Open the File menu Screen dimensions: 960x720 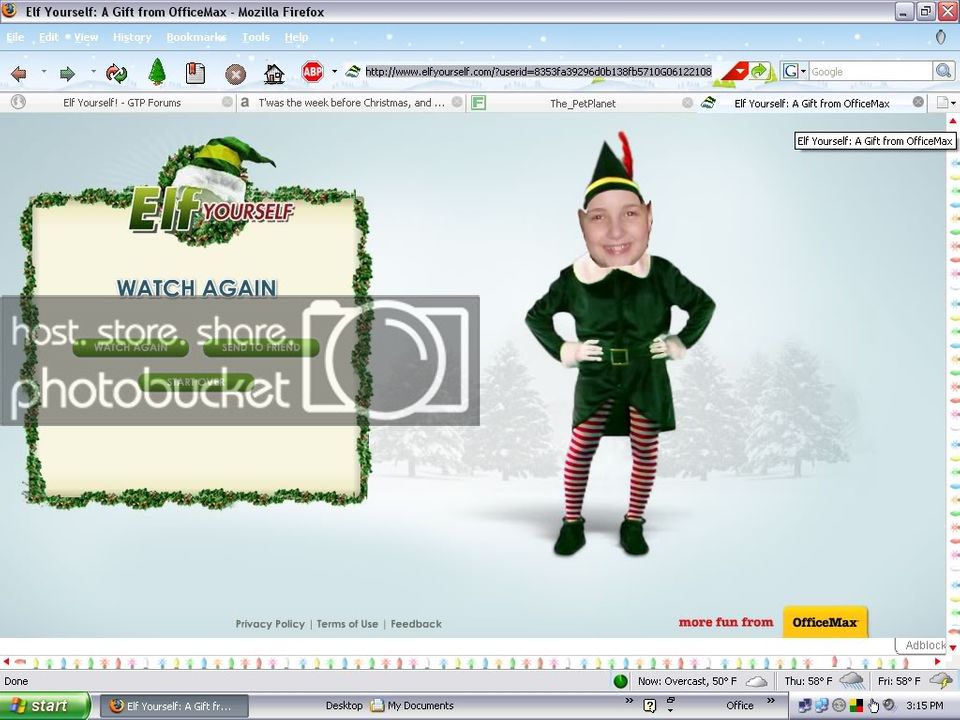(15, 37)
